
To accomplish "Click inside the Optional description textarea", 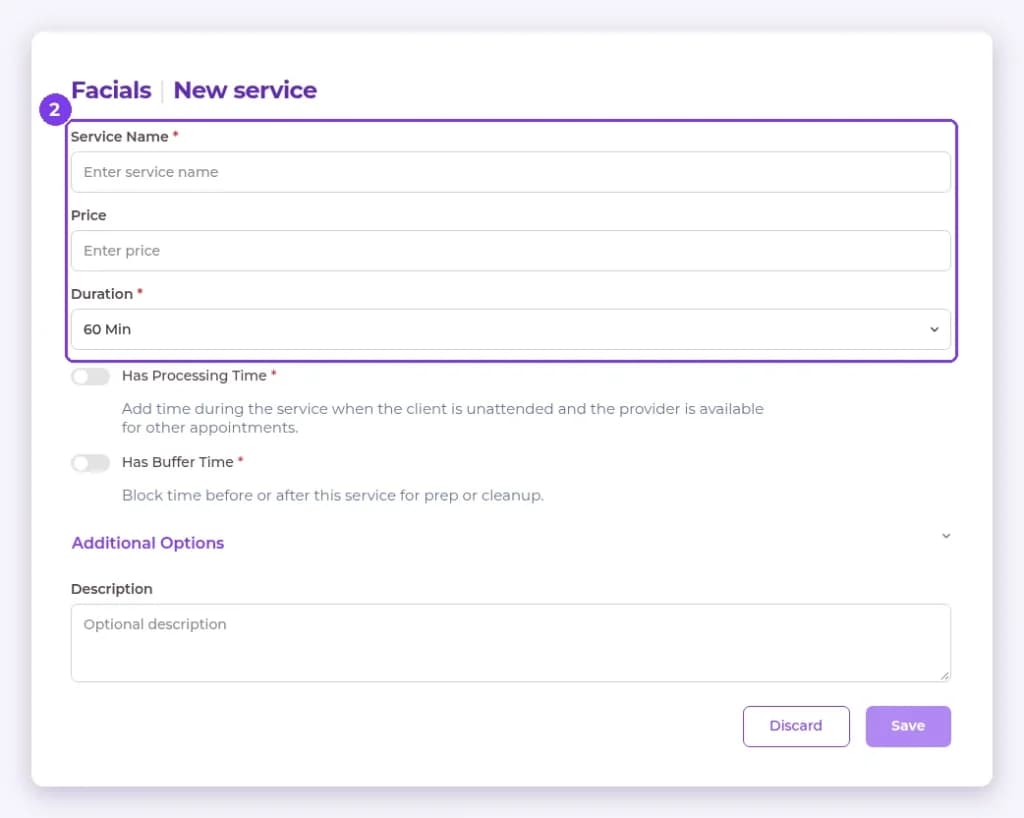I will [x=510, y=643].
